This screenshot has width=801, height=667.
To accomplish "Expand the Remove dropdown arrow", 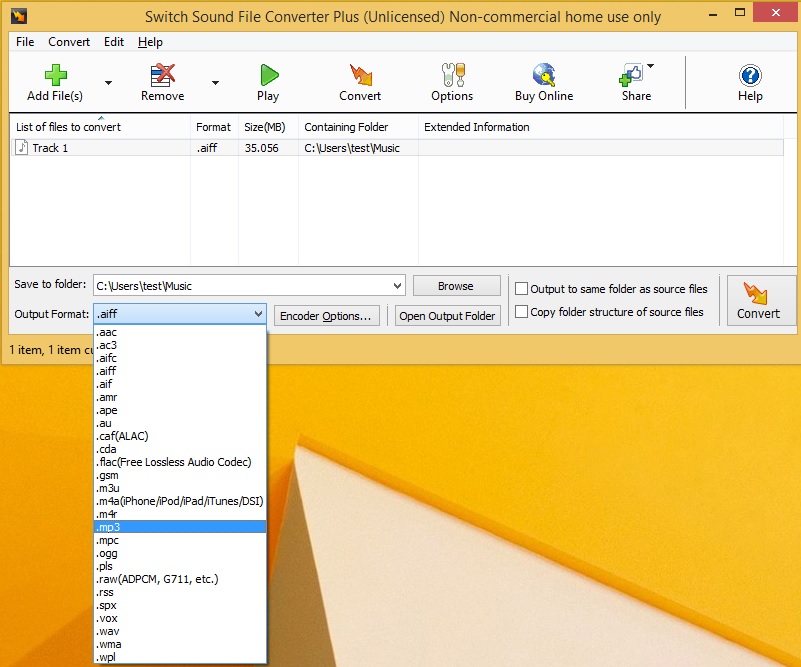I will point(215,83).
